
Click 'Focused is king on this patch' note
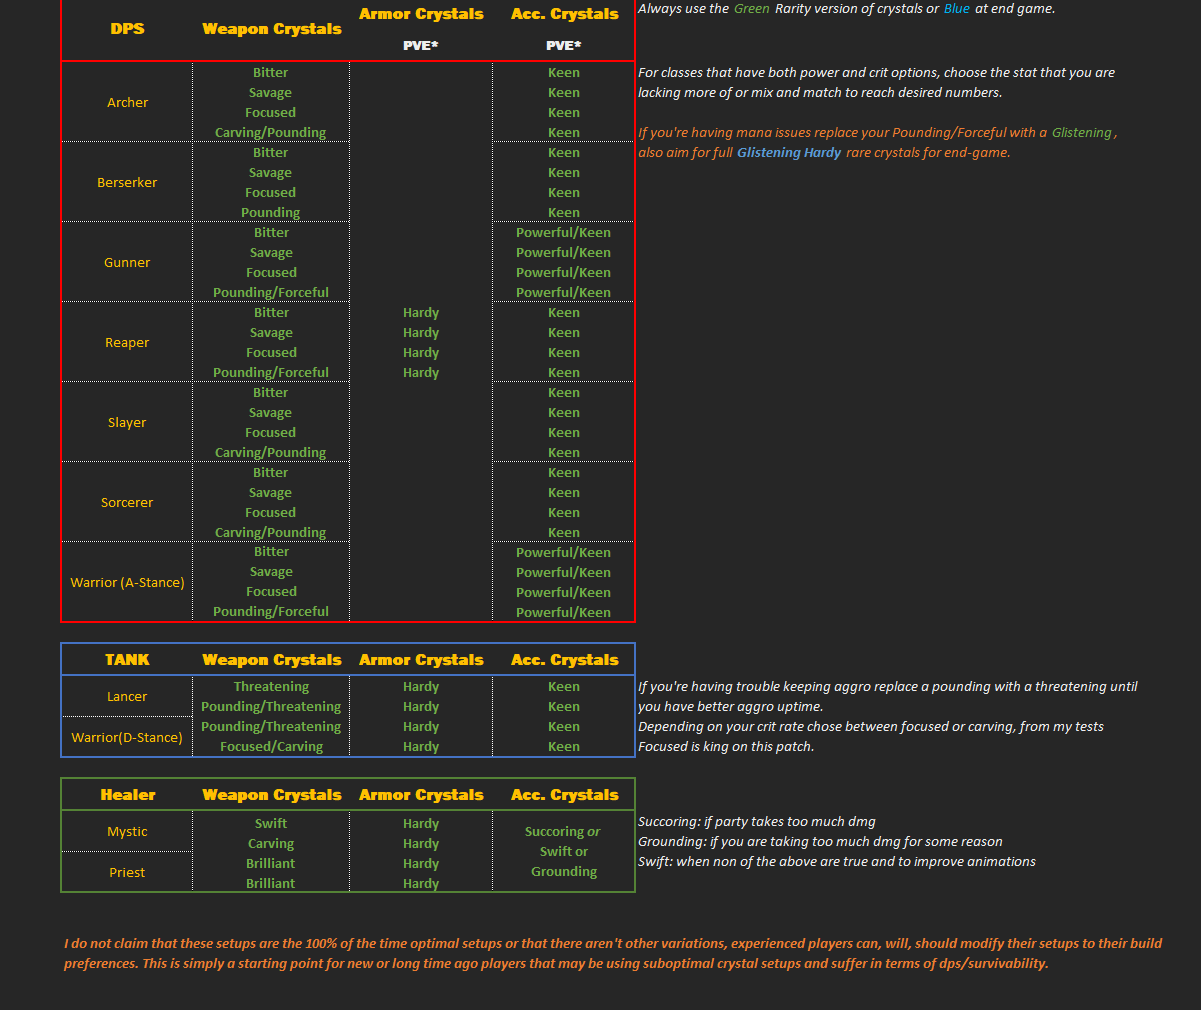[x=726, y=746]
